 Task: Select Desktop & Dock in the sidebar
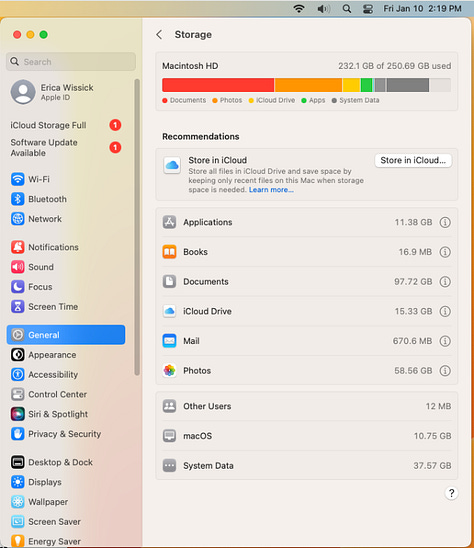click(x=66, y=462)
